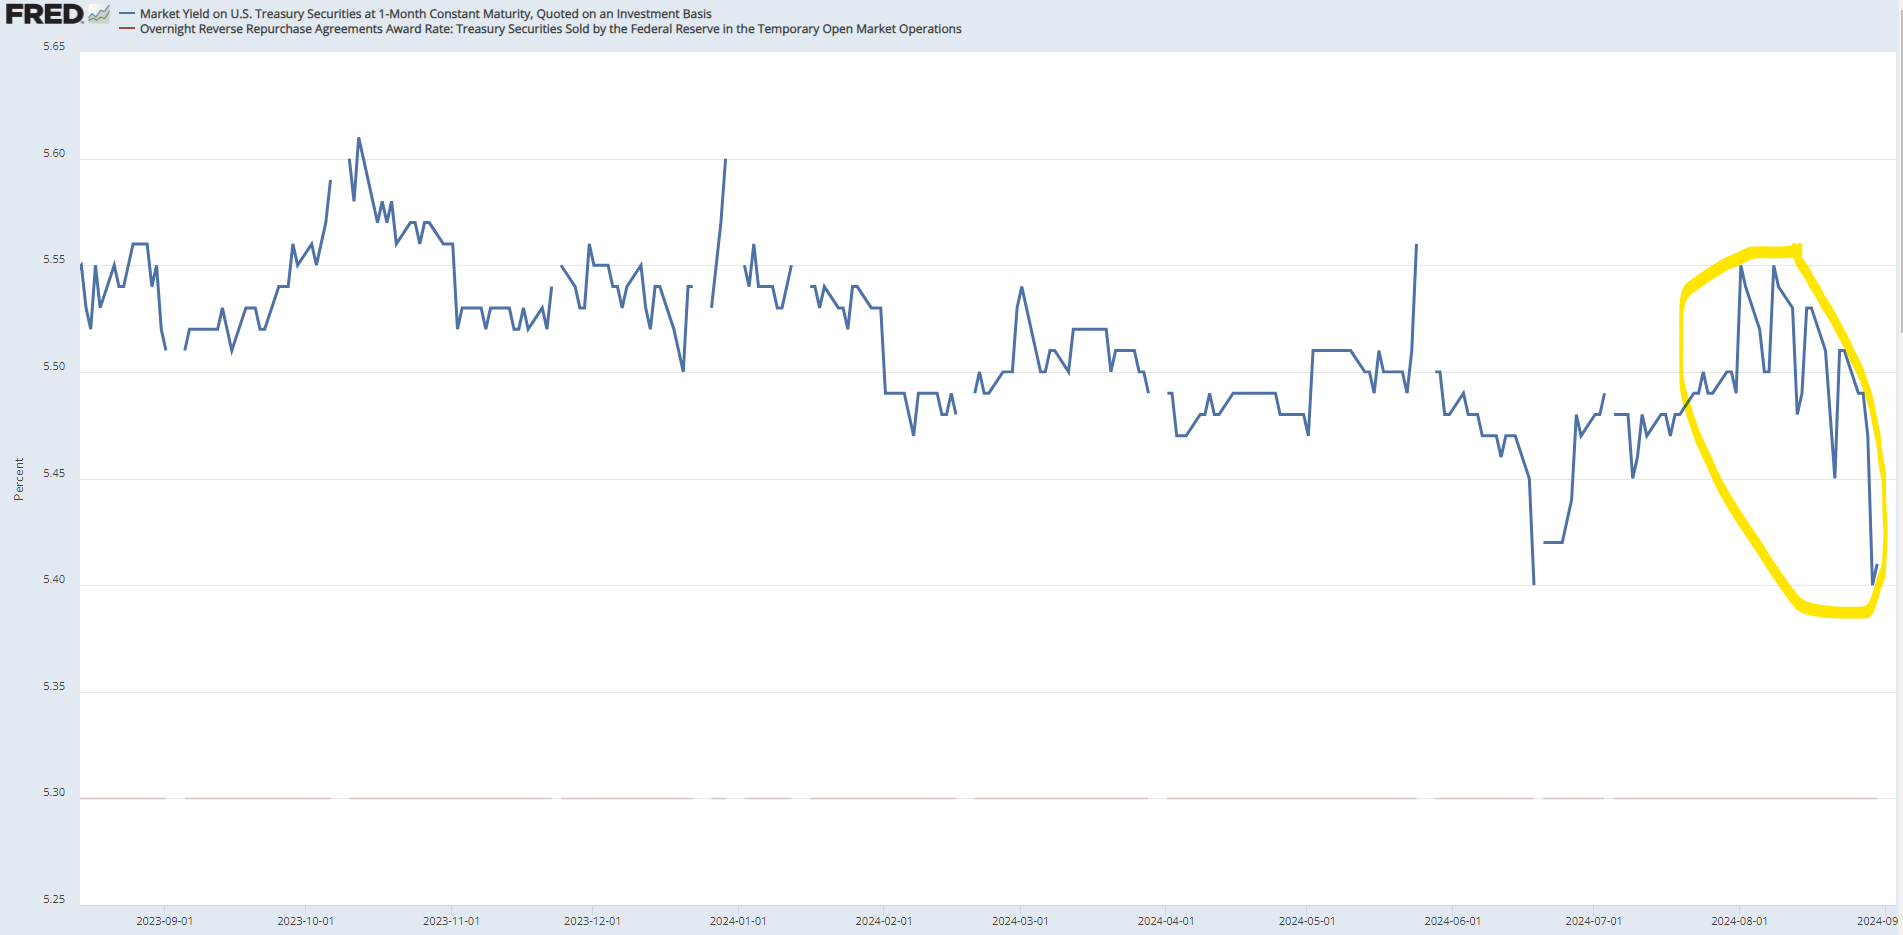Image resolution: width=1903 pixels, height=935 pixels.
Task: Click the blue legend line marker
Action: pyautogui.click(x=127, y=14)
